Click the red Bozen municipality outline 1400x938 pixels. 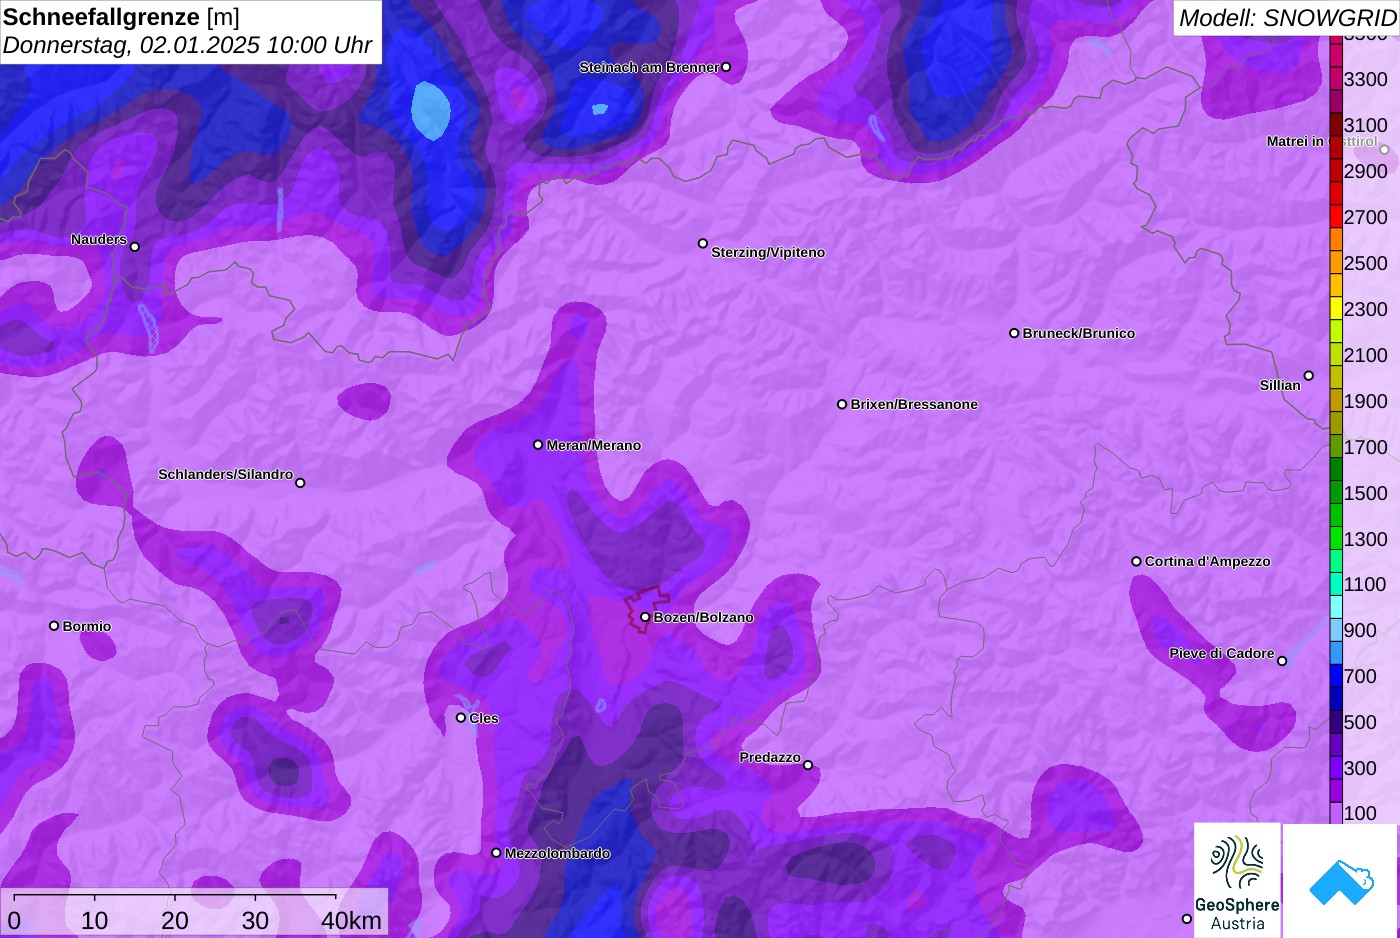tap(646, 610)
